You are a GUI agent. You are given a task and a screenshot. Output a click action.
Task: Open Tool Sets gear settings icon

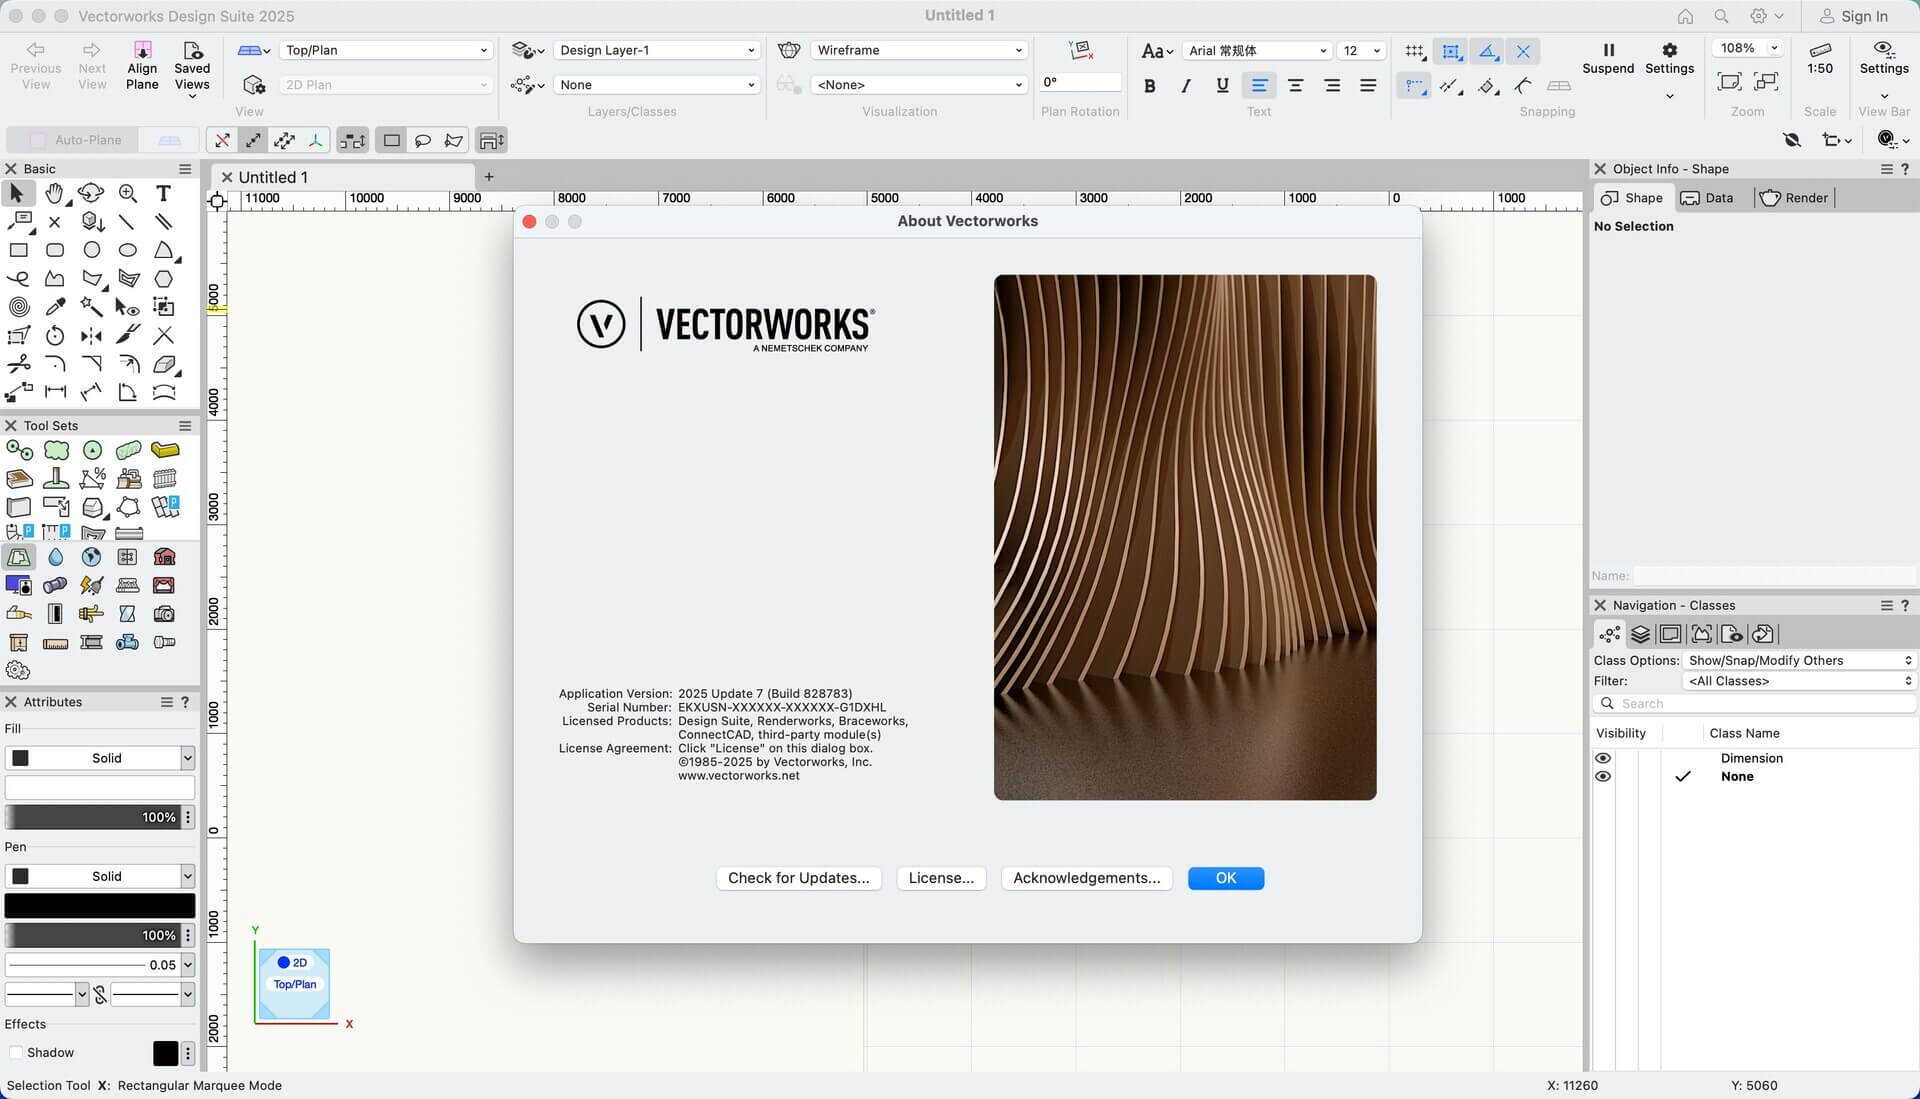[17, 670]
